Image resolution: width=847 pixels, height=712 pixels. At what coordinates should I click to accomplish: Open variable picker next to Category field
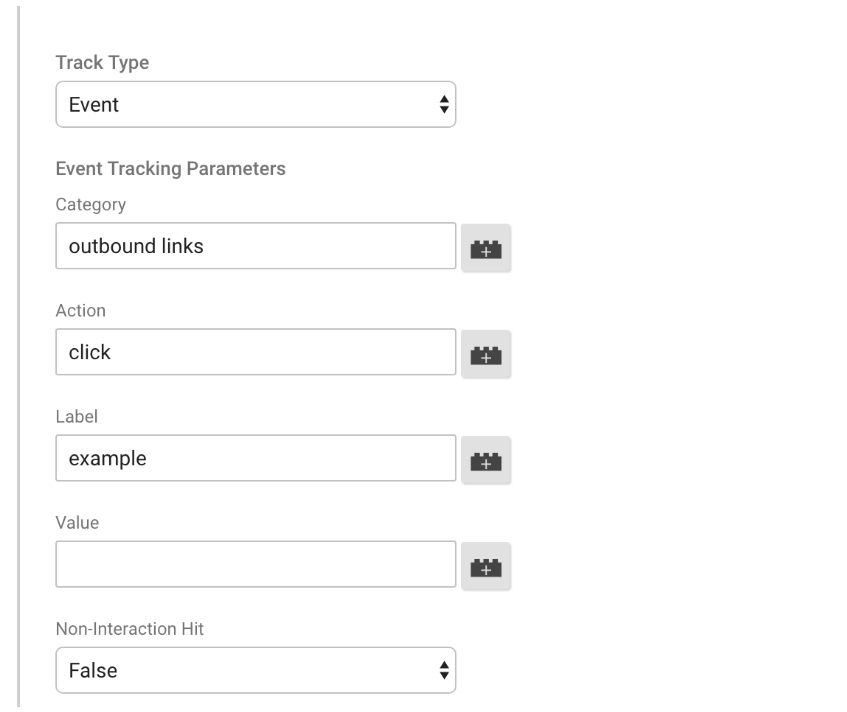486,248
